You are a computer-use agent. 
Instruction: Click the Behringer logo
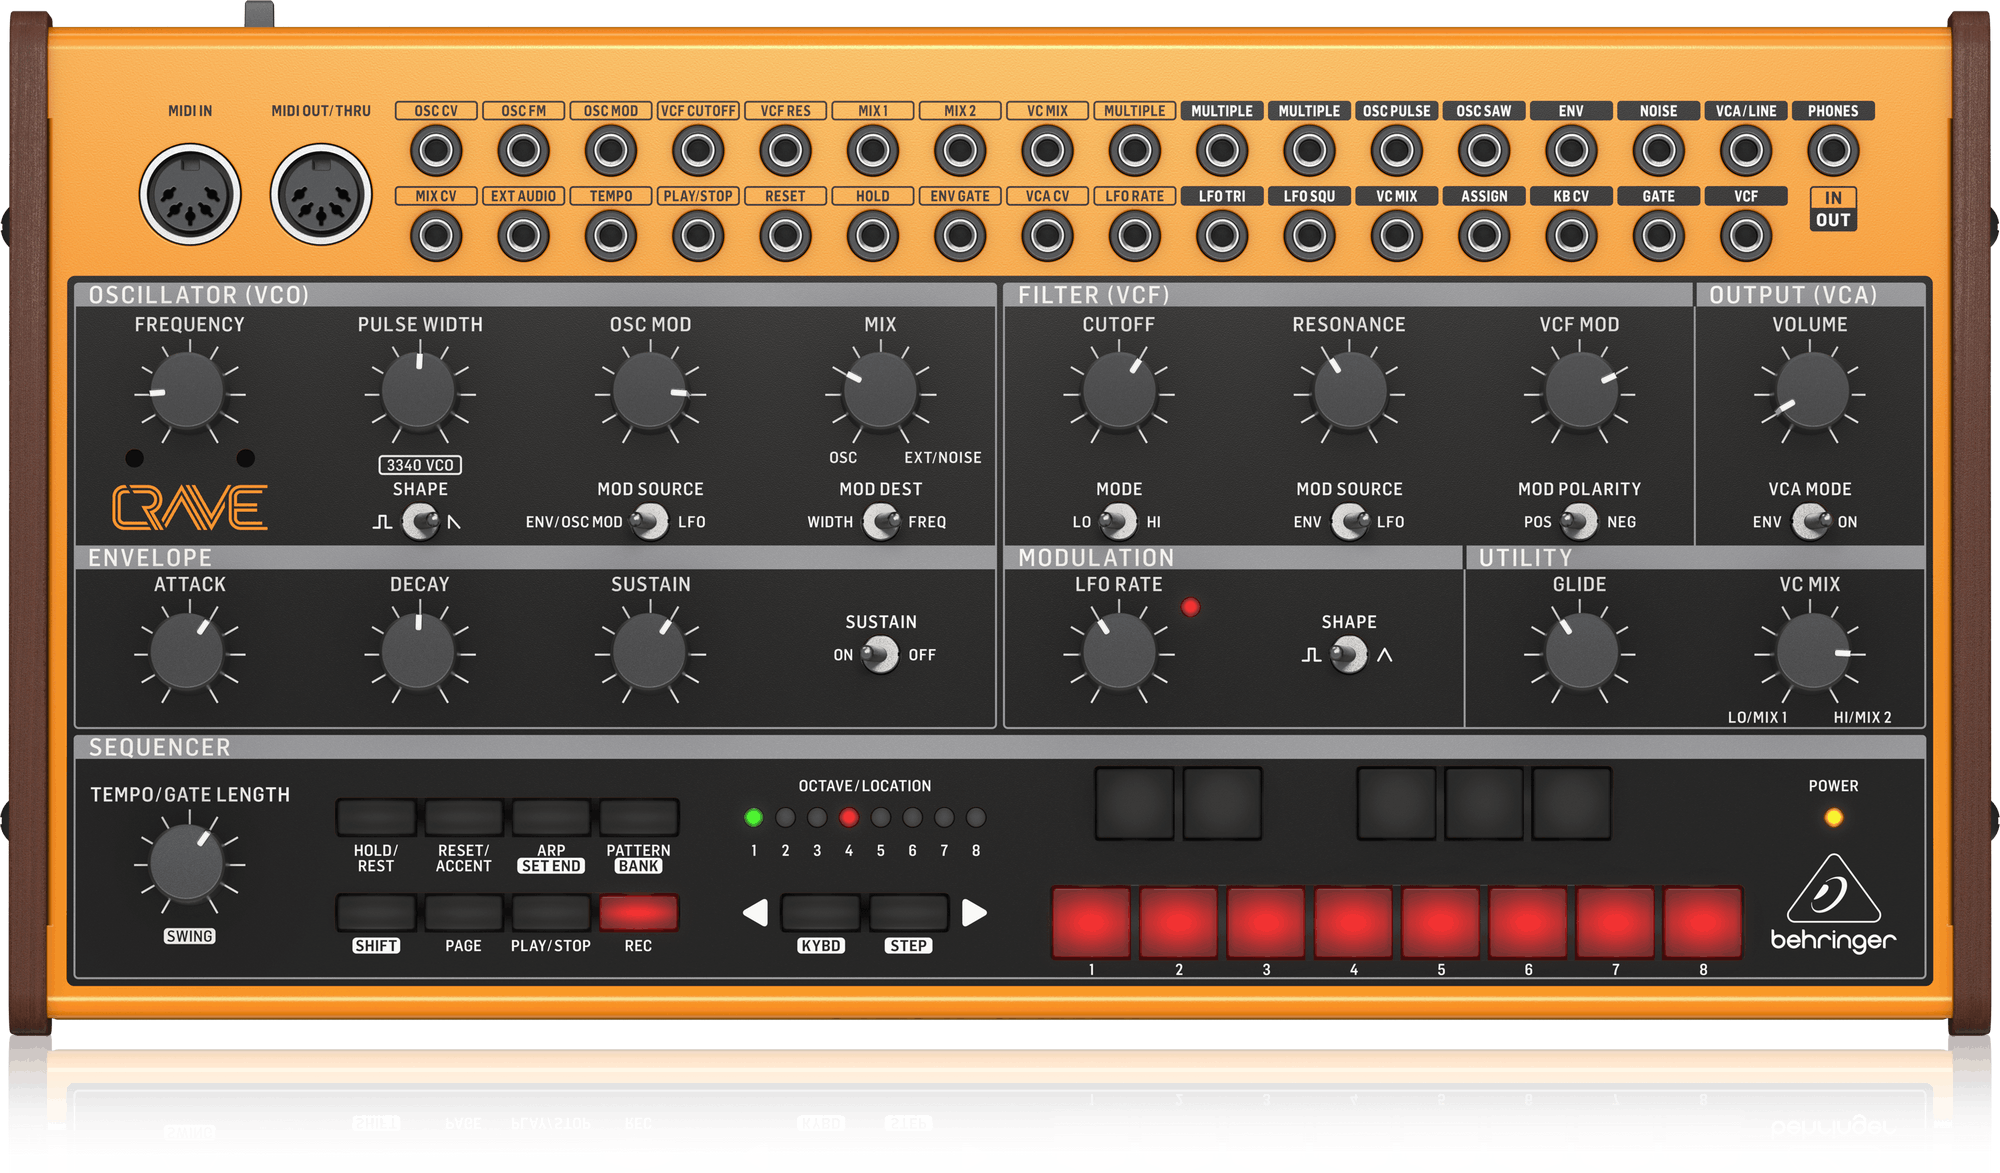point(1833,903)
